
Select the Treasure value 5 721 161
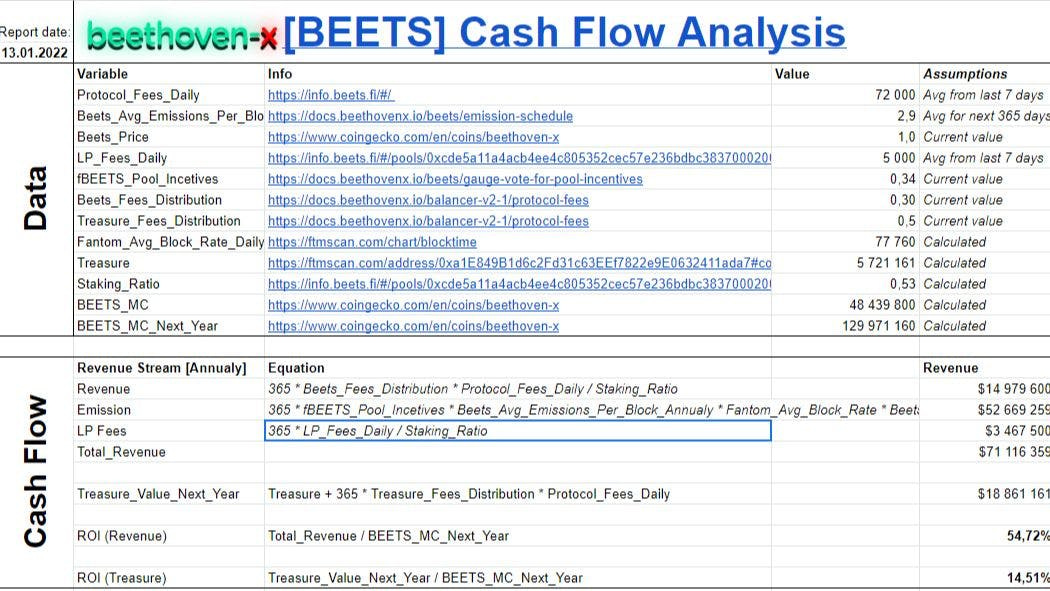(x=845, y=263)
